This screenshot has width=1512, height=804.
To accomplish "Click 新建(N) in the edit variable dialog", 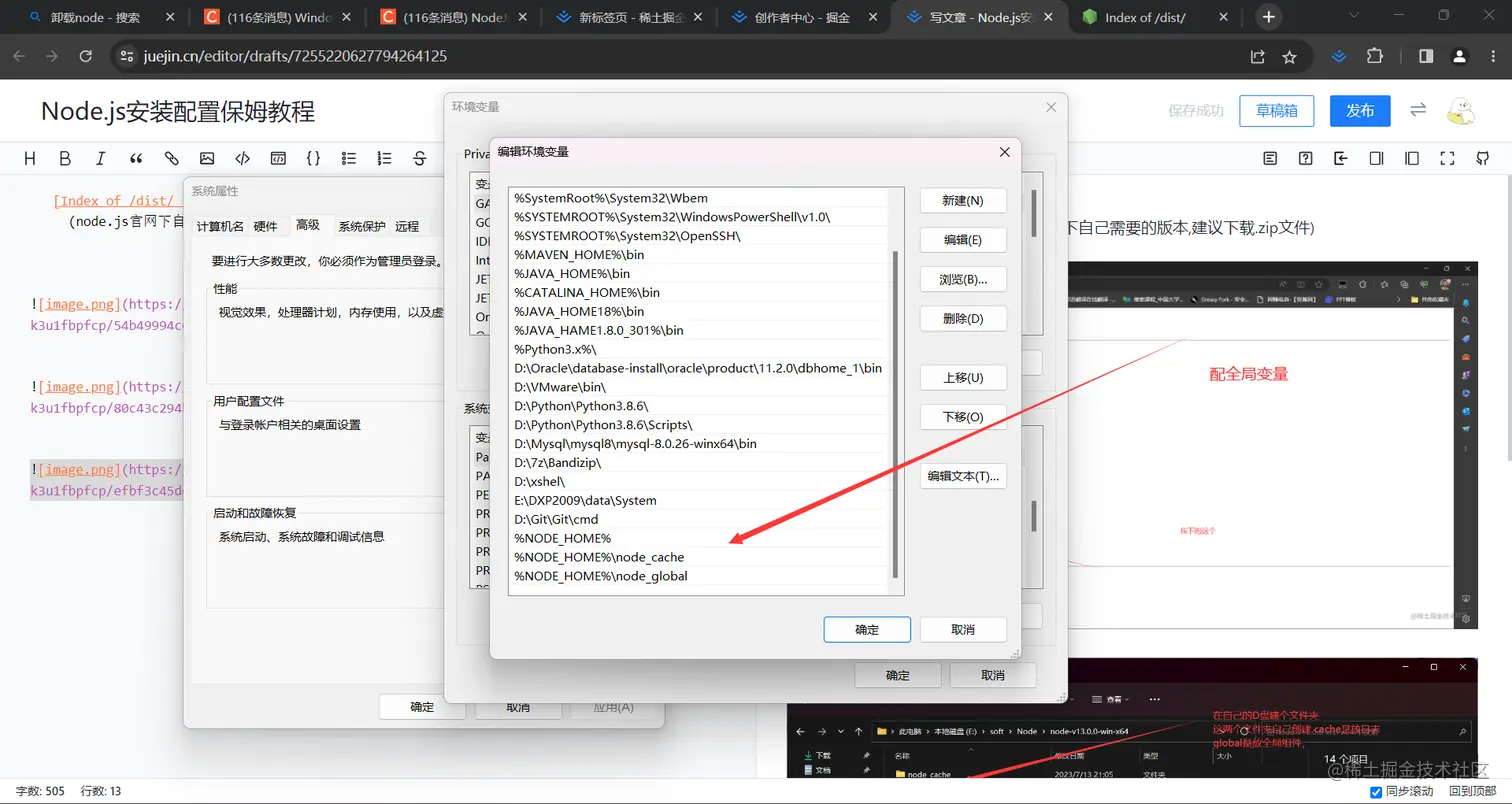I will (963, 201).
